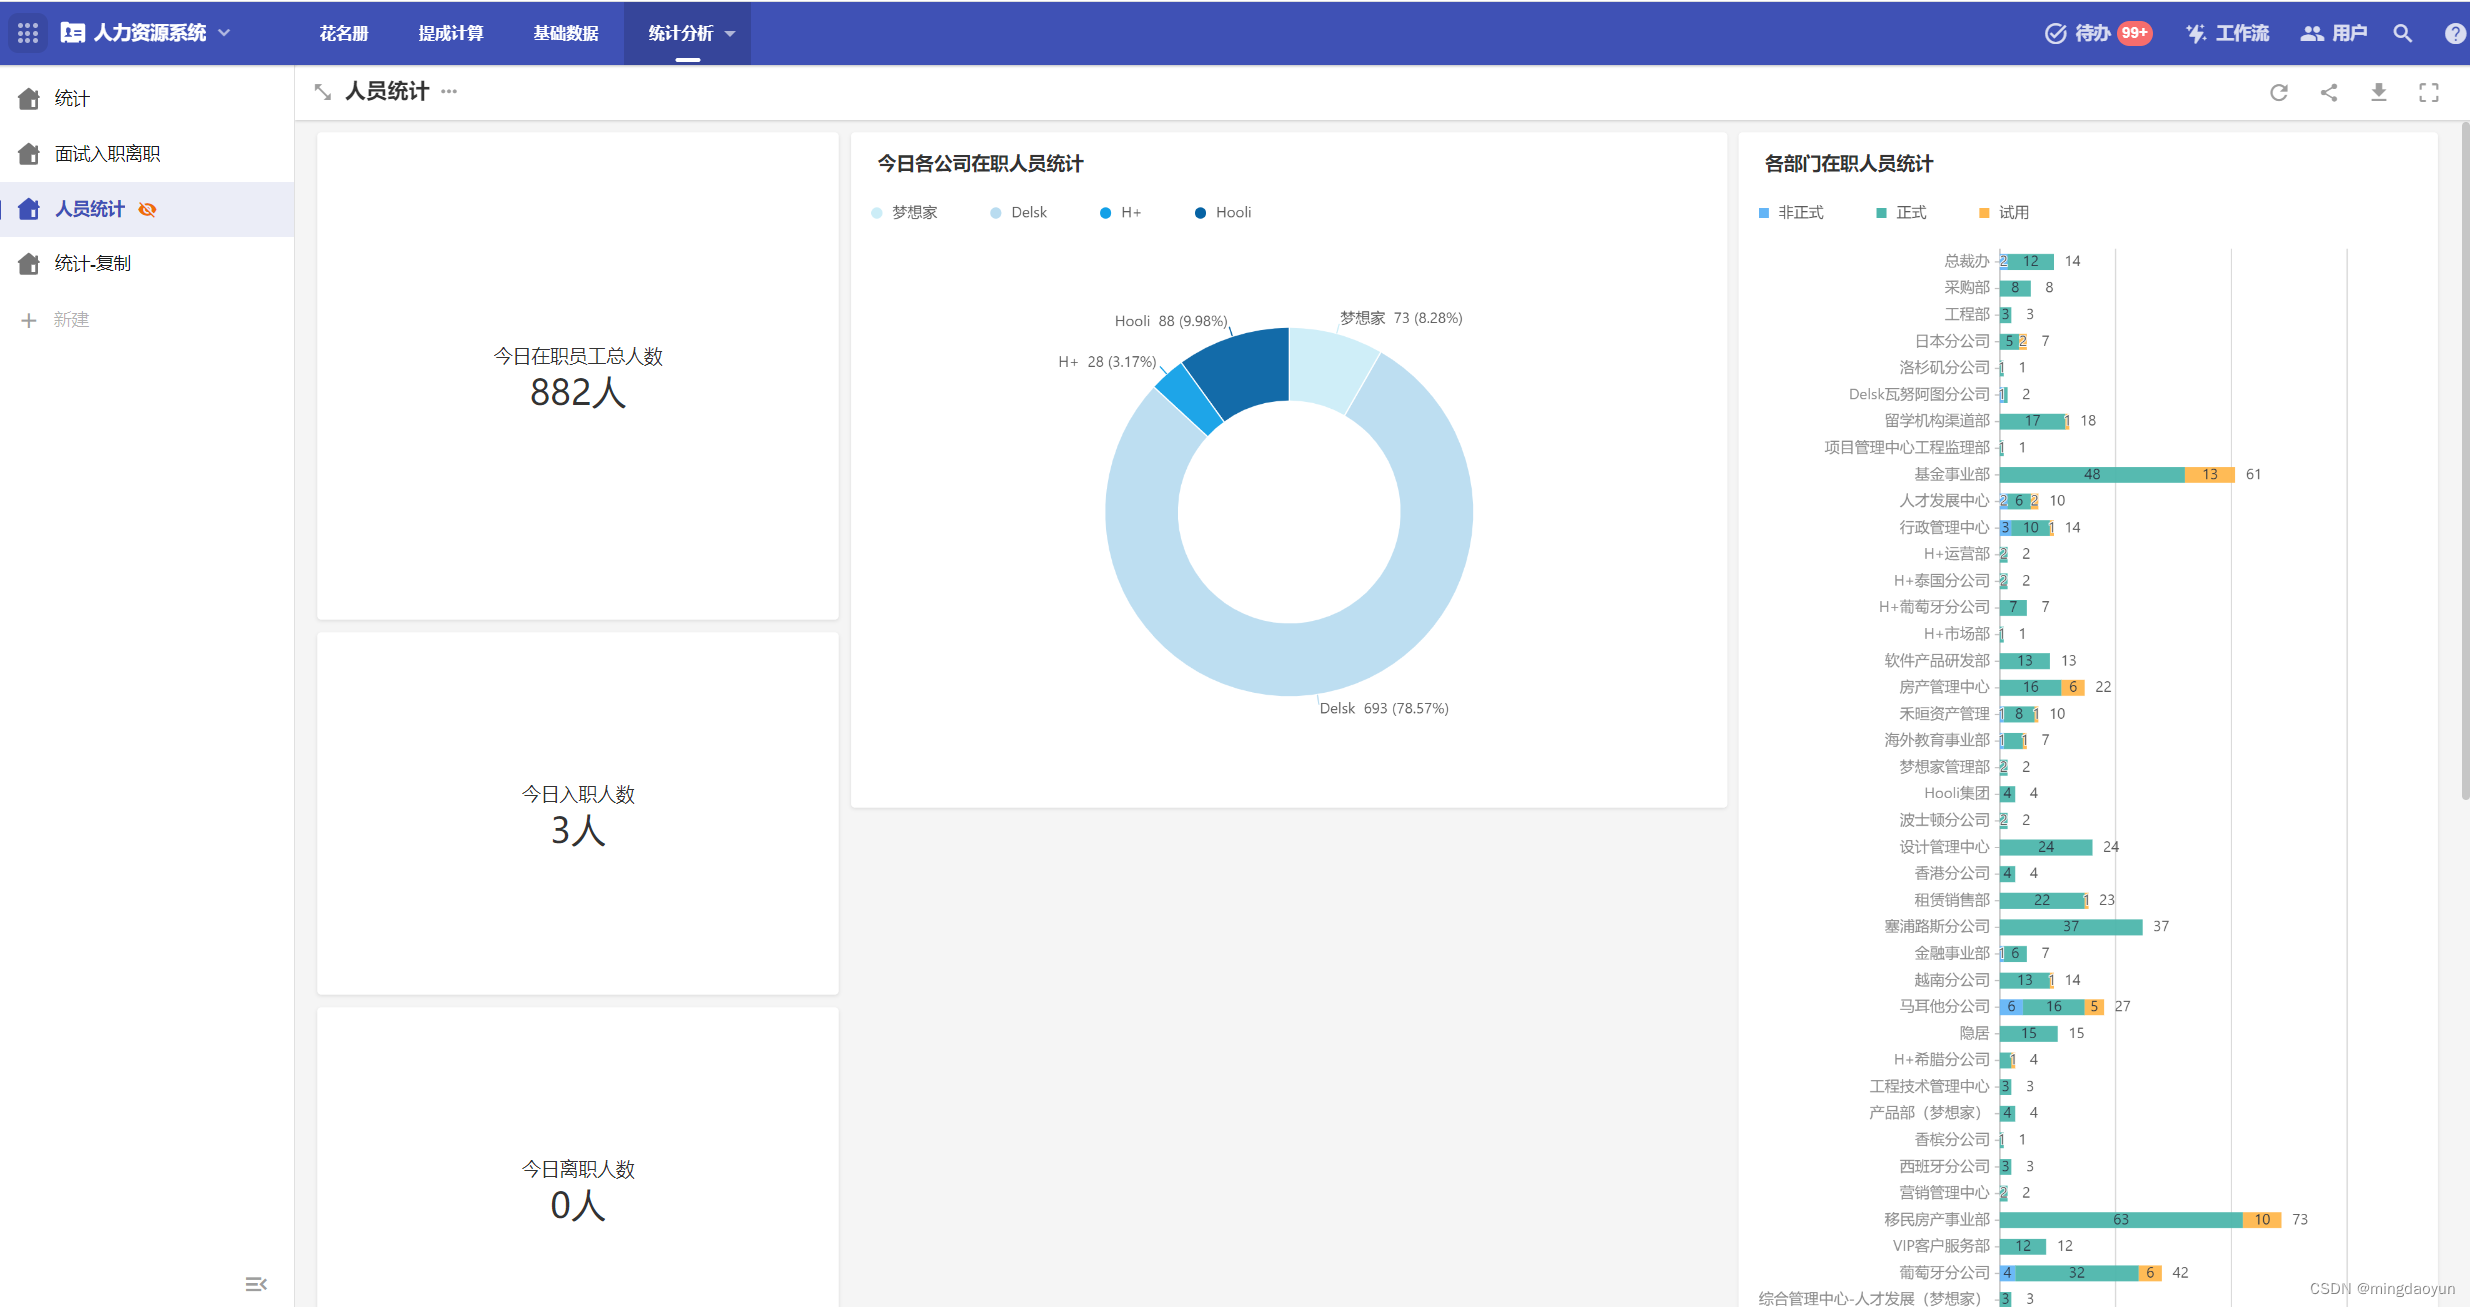Click the 人力资源系统 app logo icon

[x=72, y=33]
